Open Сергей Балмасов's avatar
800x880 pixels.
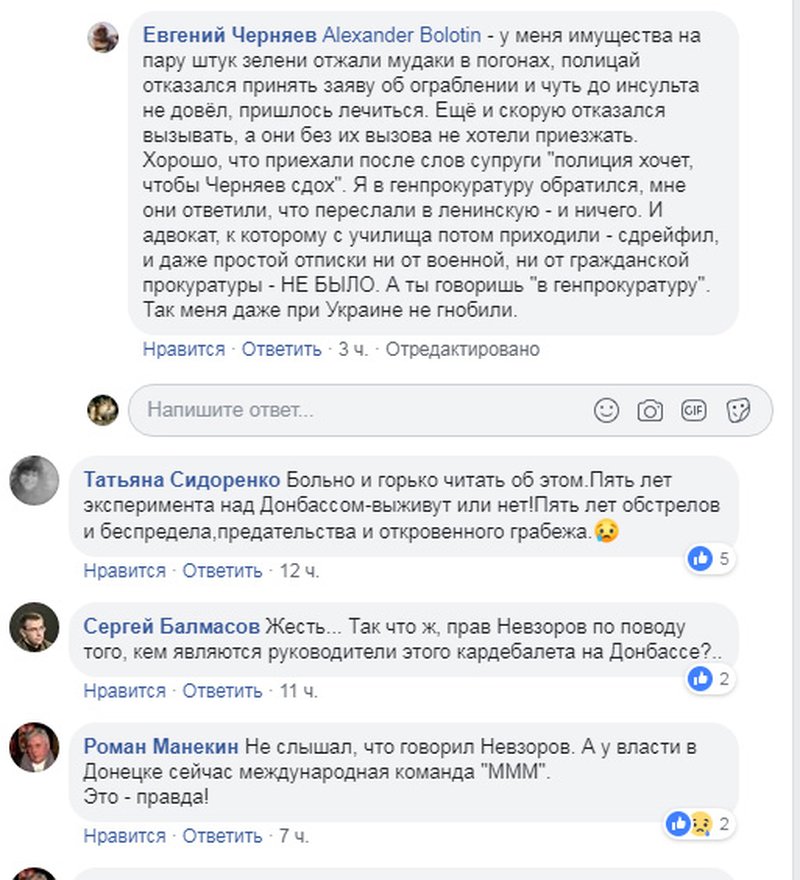coord(34,628)
